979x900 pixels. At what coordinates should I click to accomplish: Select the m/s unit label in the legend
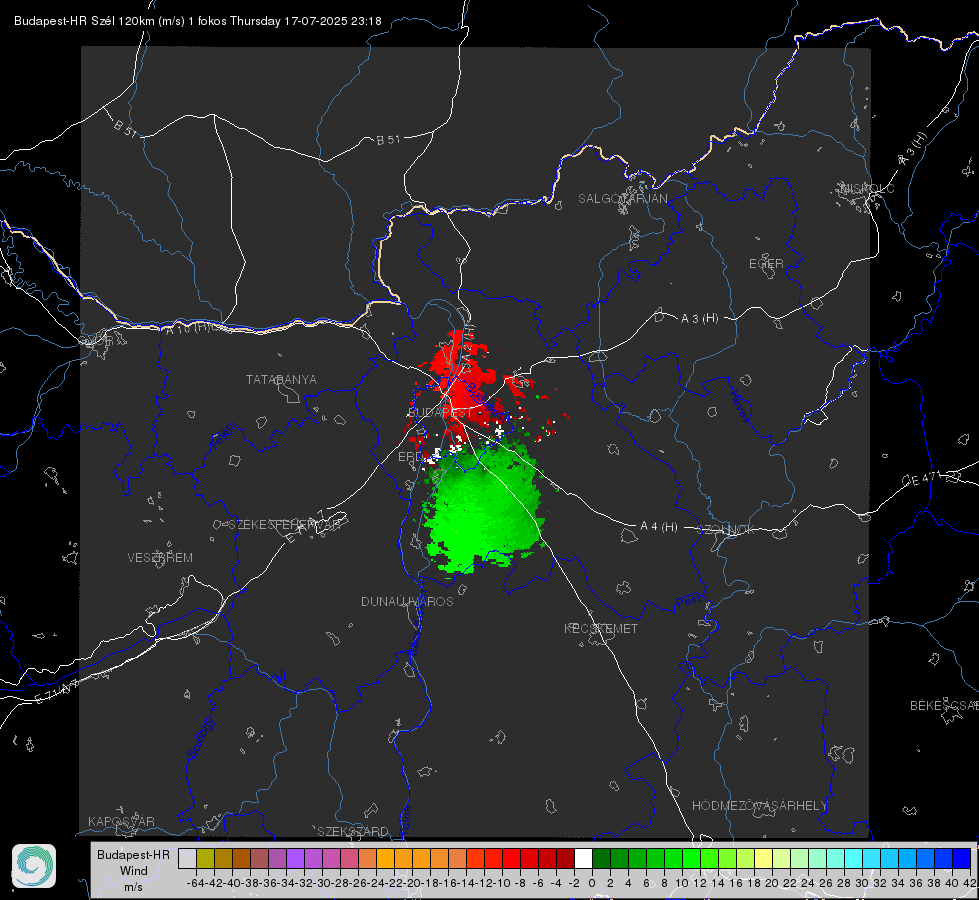tap(134, 887)
